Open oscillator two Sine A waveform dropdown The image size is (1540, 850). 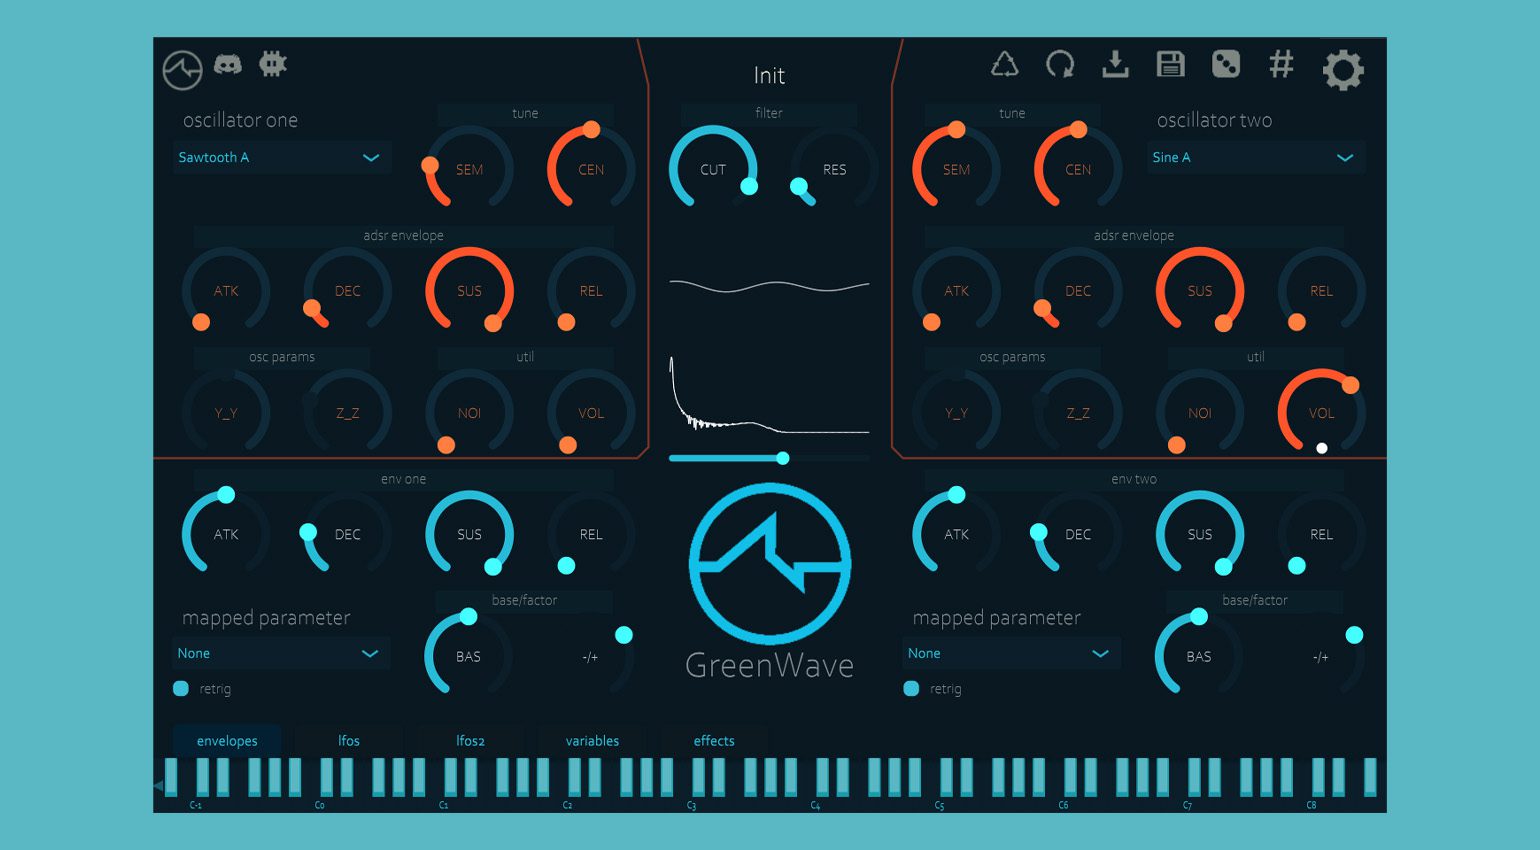point(1256,157)
